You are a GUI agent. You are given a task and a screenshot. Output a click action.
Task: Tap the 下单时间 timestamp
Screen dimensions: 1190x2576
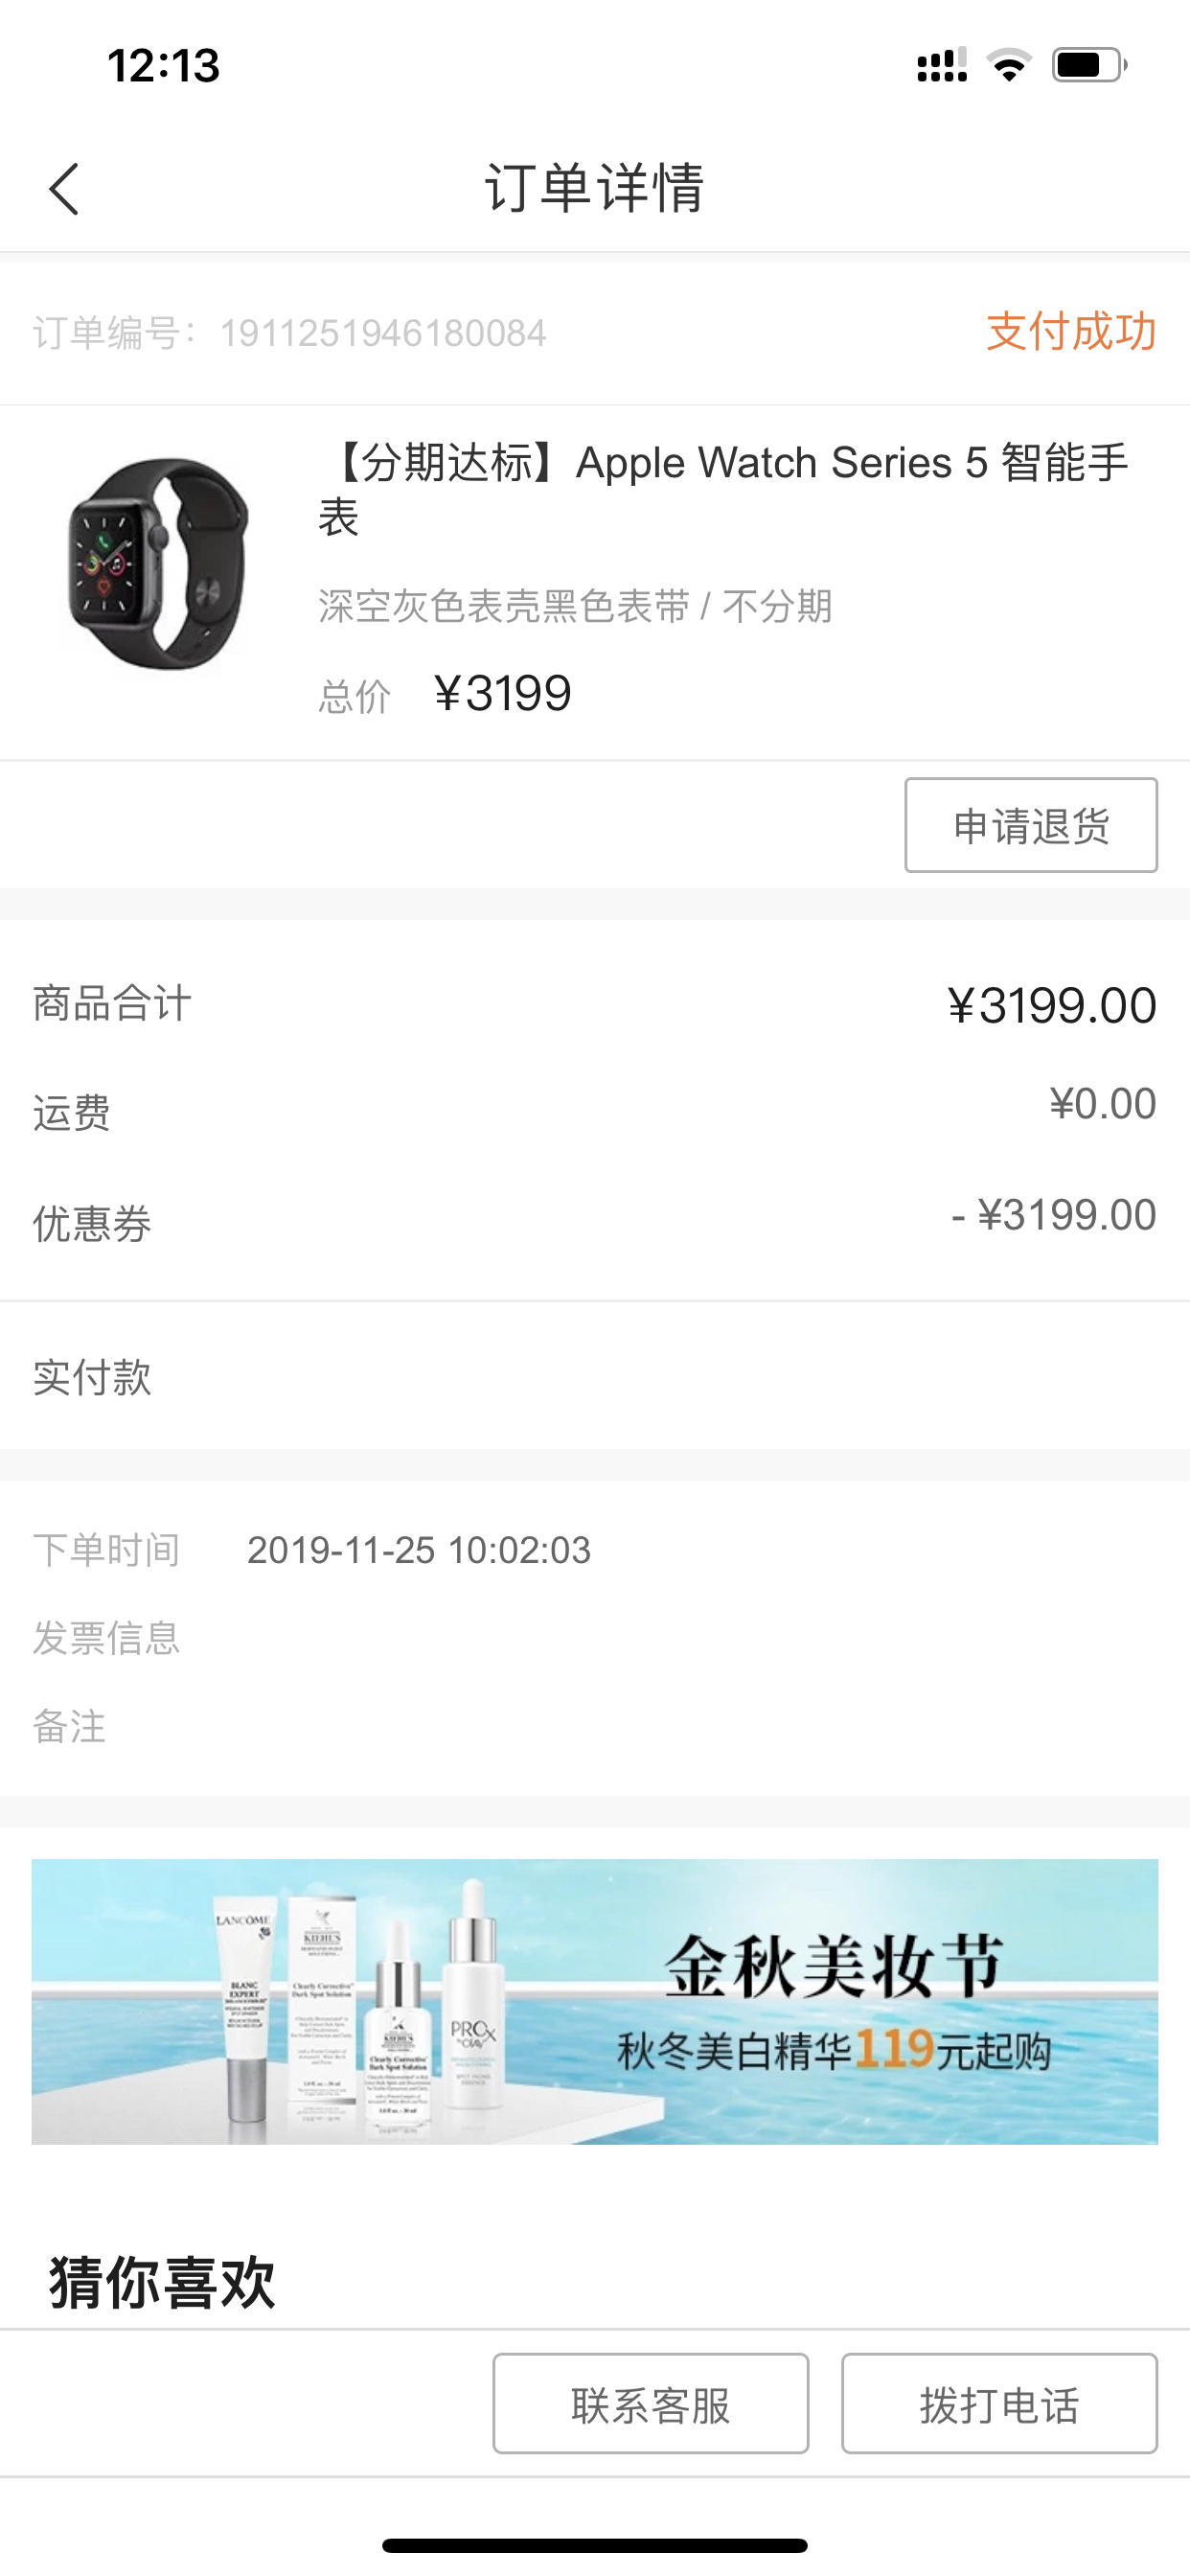(x=419, y=1550)
